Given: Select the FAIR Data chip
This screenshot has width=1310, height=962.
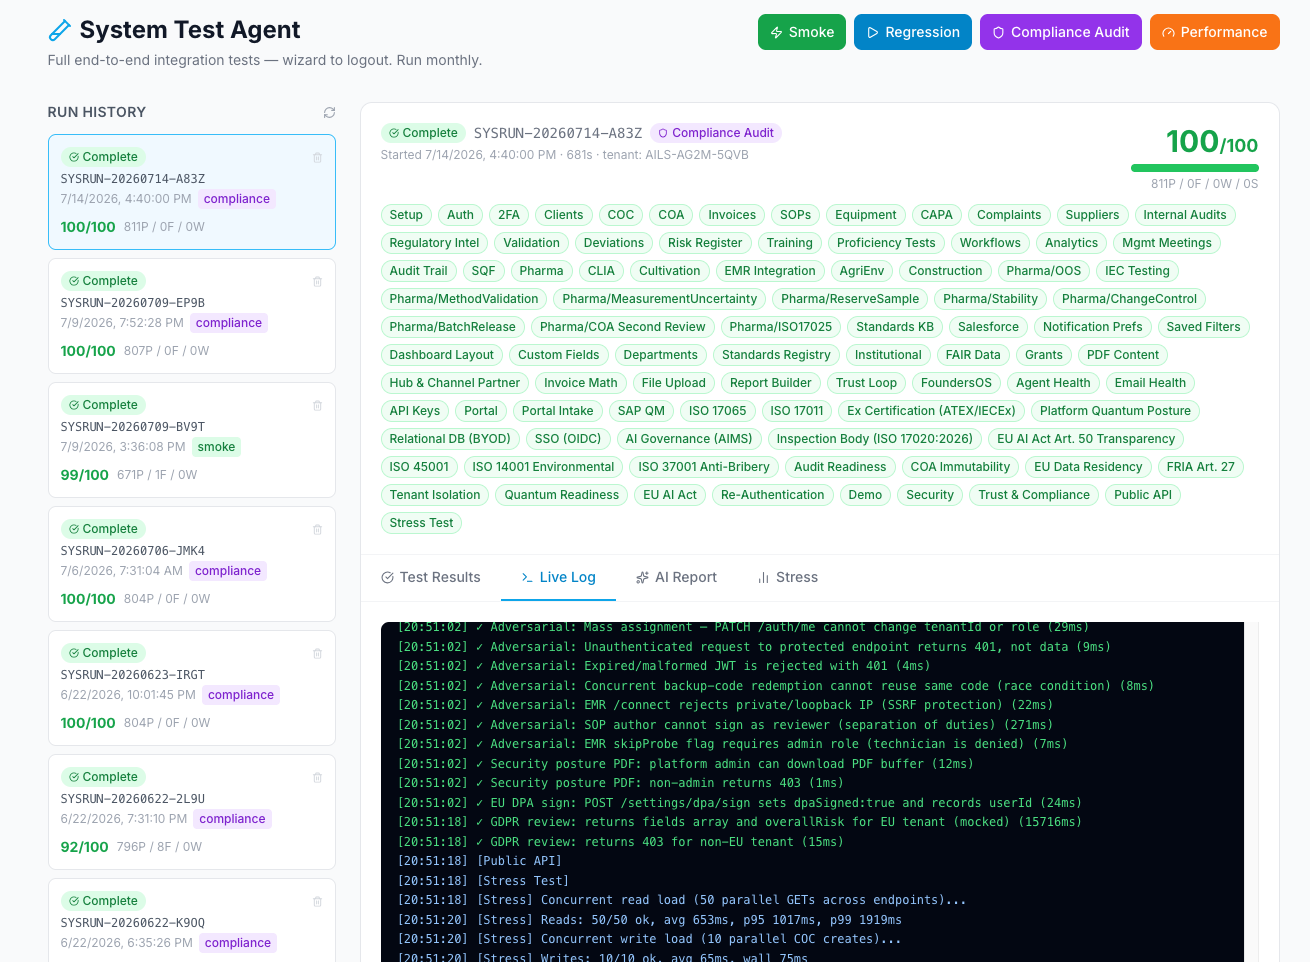Looking at the screenshot, I should pyautogui.click(x=973, y=355).
